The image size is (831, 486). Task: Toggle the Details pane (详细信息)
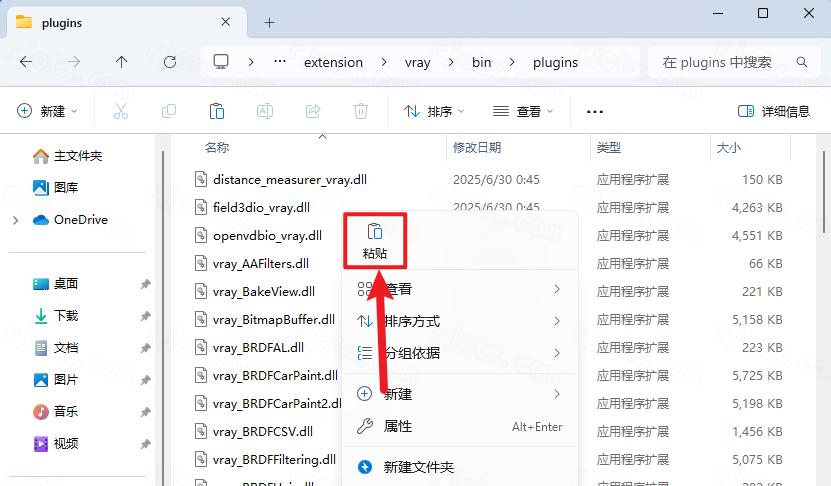pos(773,111)
